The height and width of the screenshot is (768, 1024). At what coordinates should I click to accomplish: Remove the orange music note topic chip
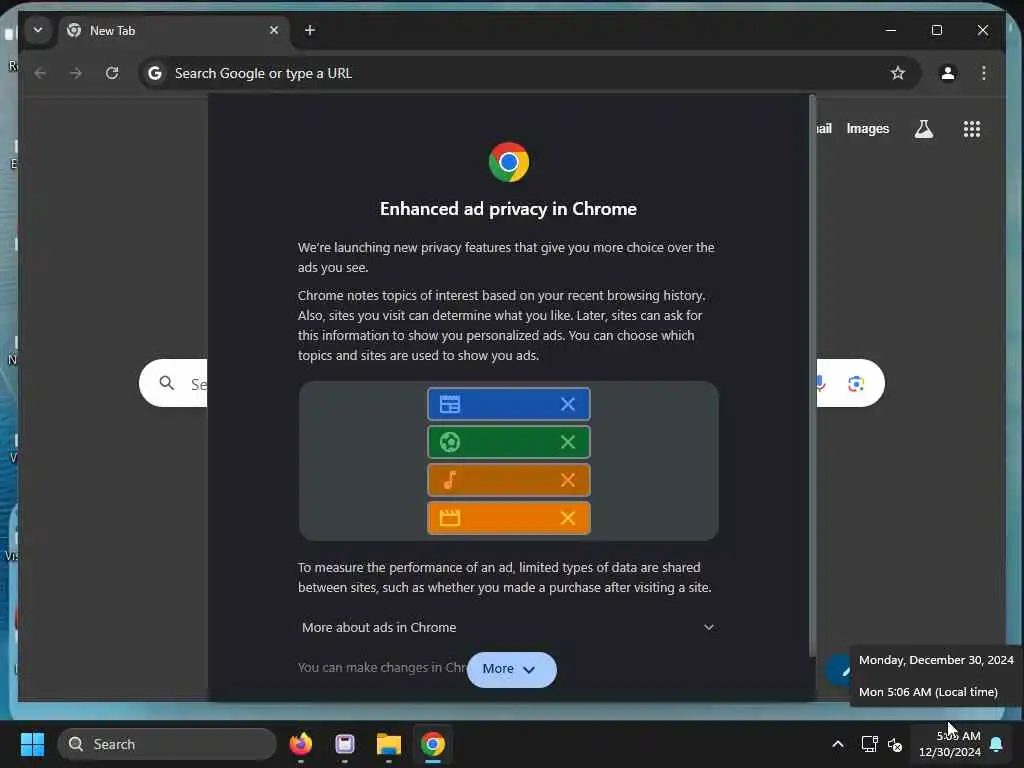click(x=568, y=480)
